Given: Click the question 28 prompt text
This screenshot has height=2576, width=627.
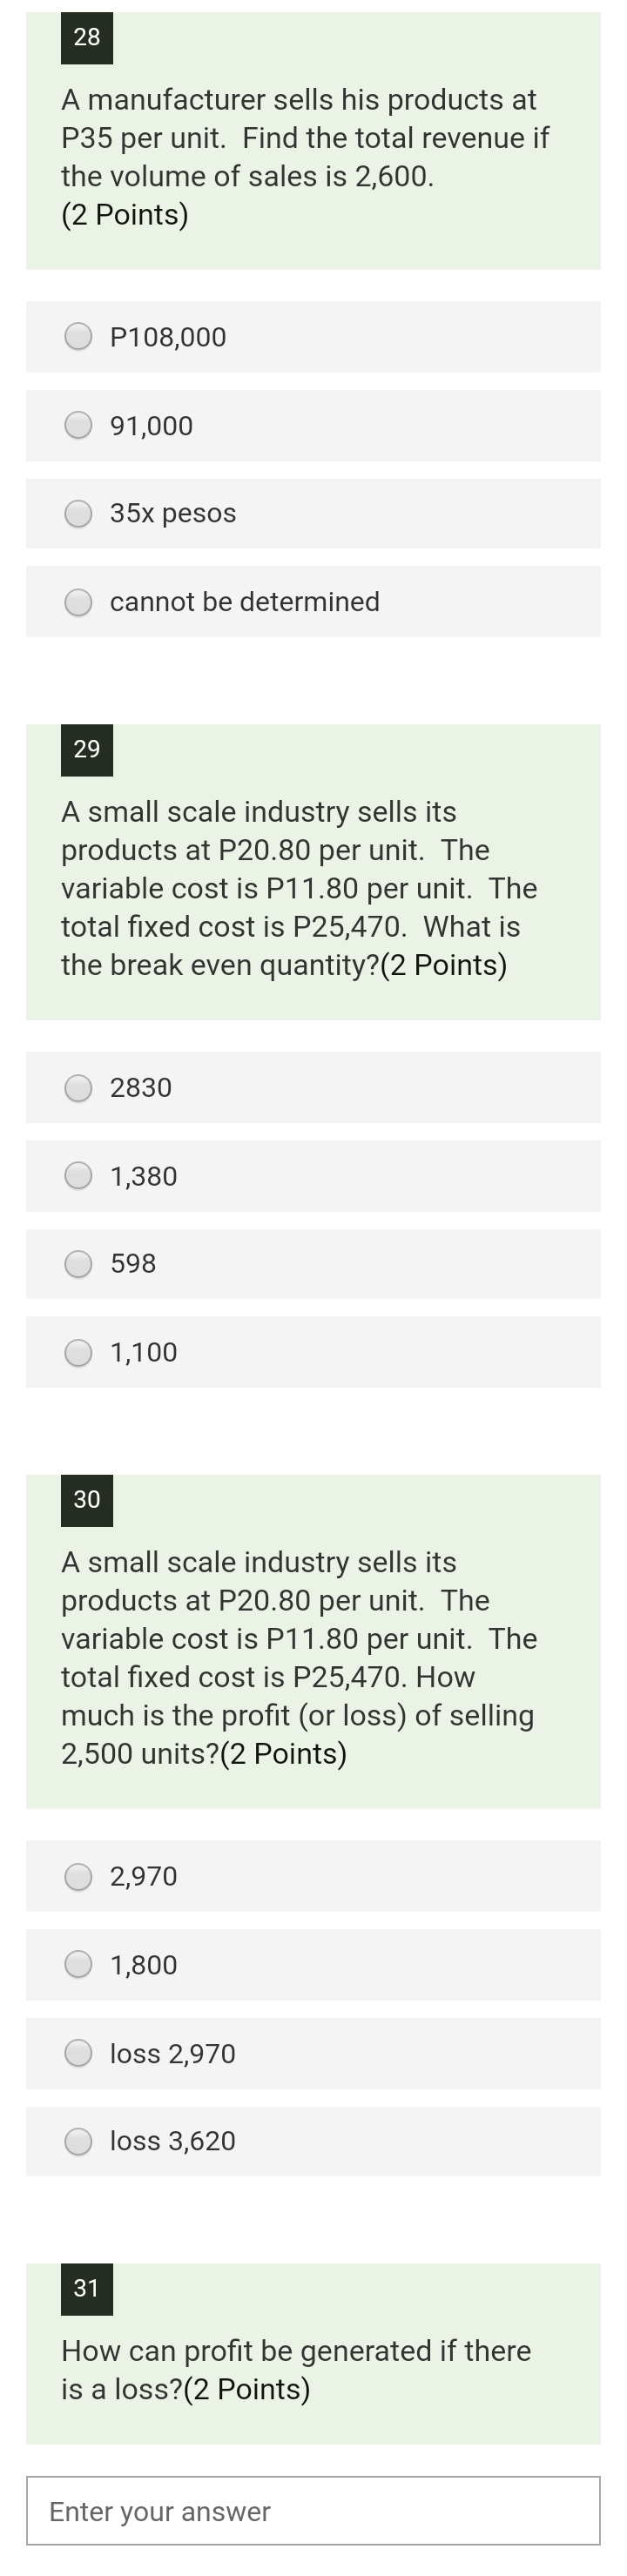Looking at the screenshot, I should (x=300, y=156).
